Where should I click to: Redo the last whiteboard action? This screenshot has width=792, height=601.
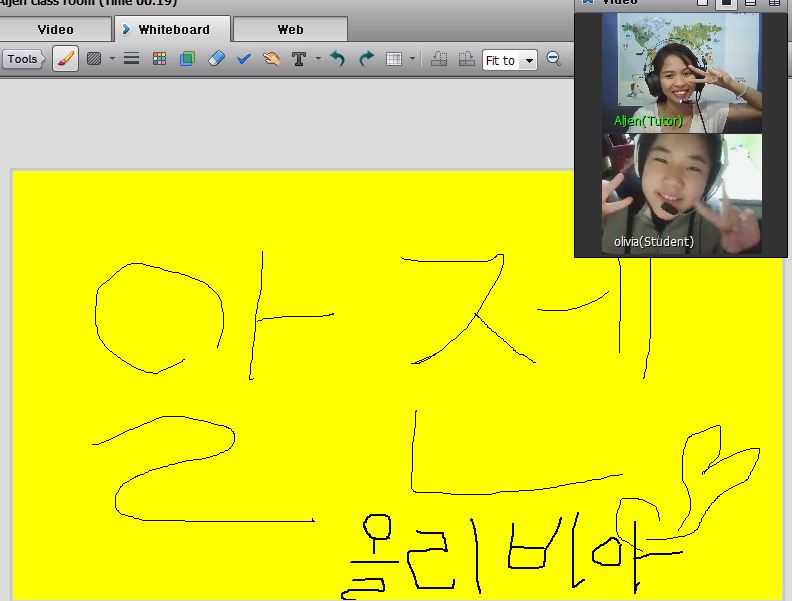tap(366, 59)
